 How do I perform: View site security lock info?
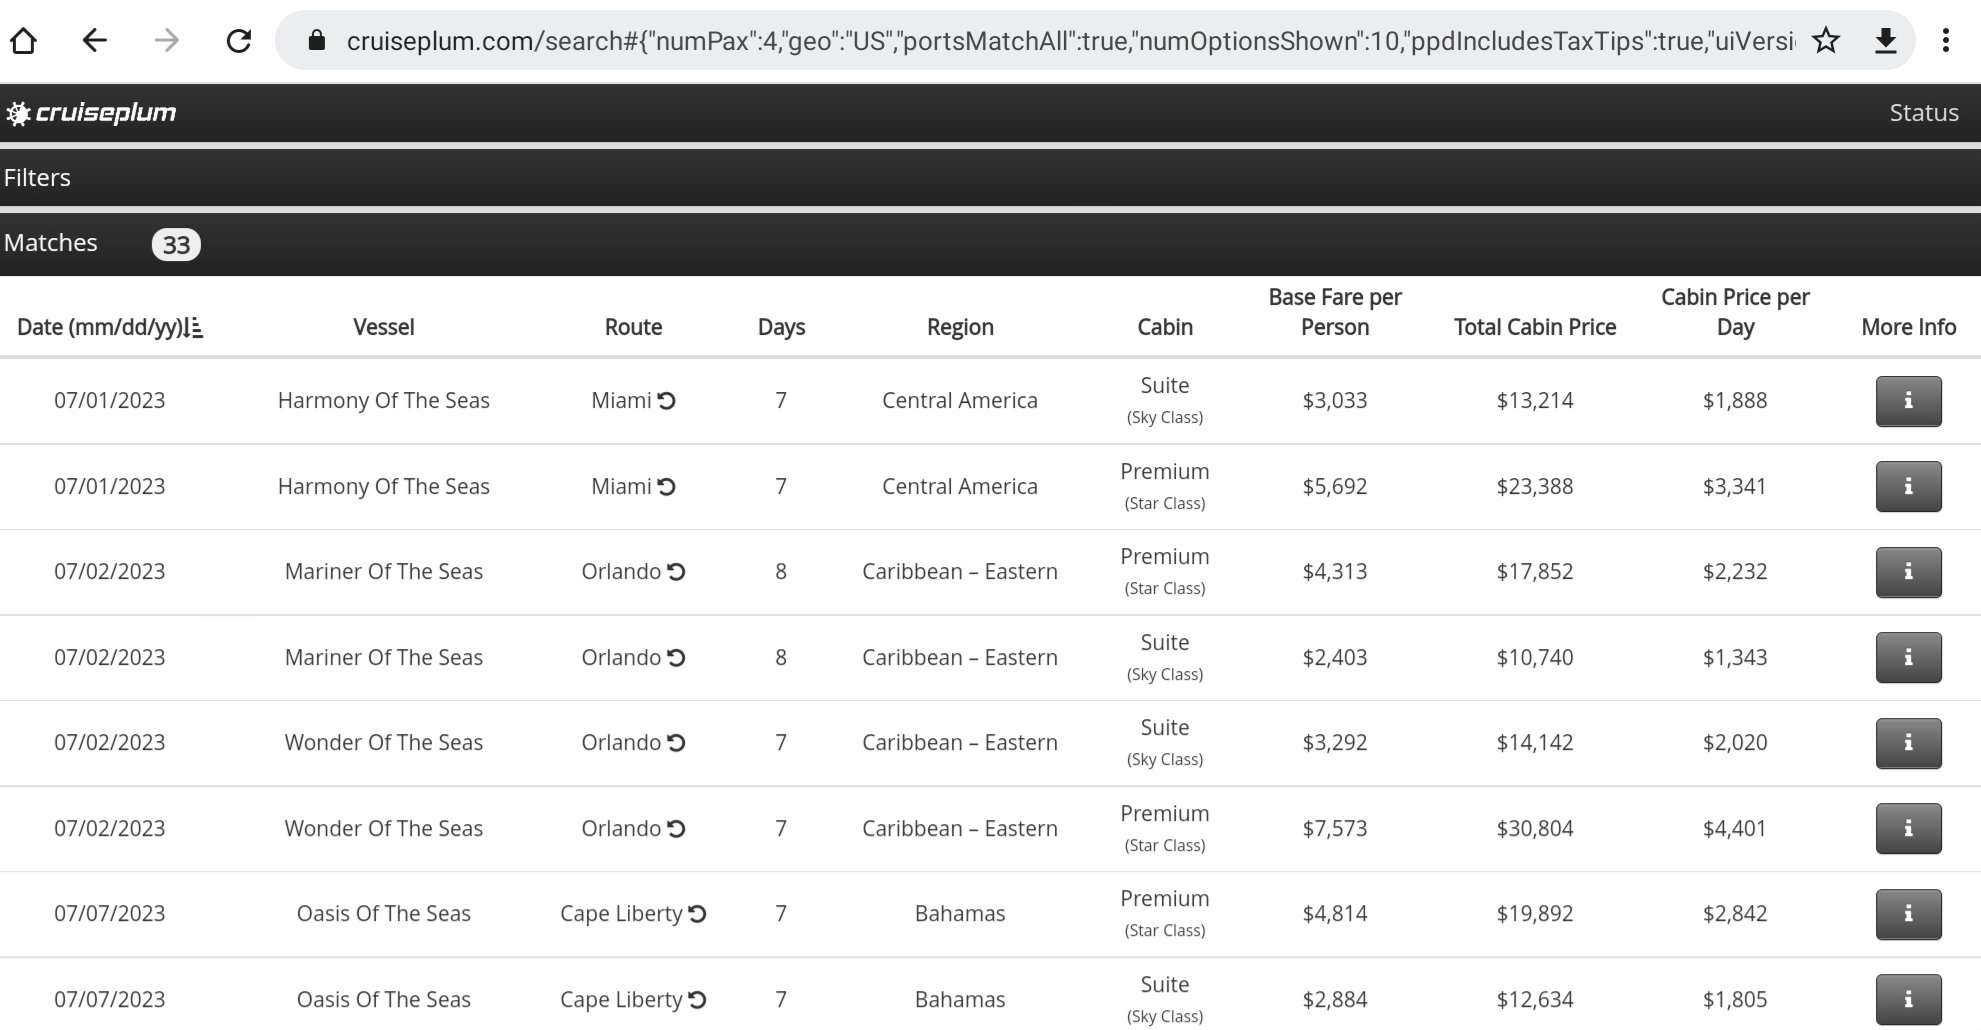pos(317,41)
